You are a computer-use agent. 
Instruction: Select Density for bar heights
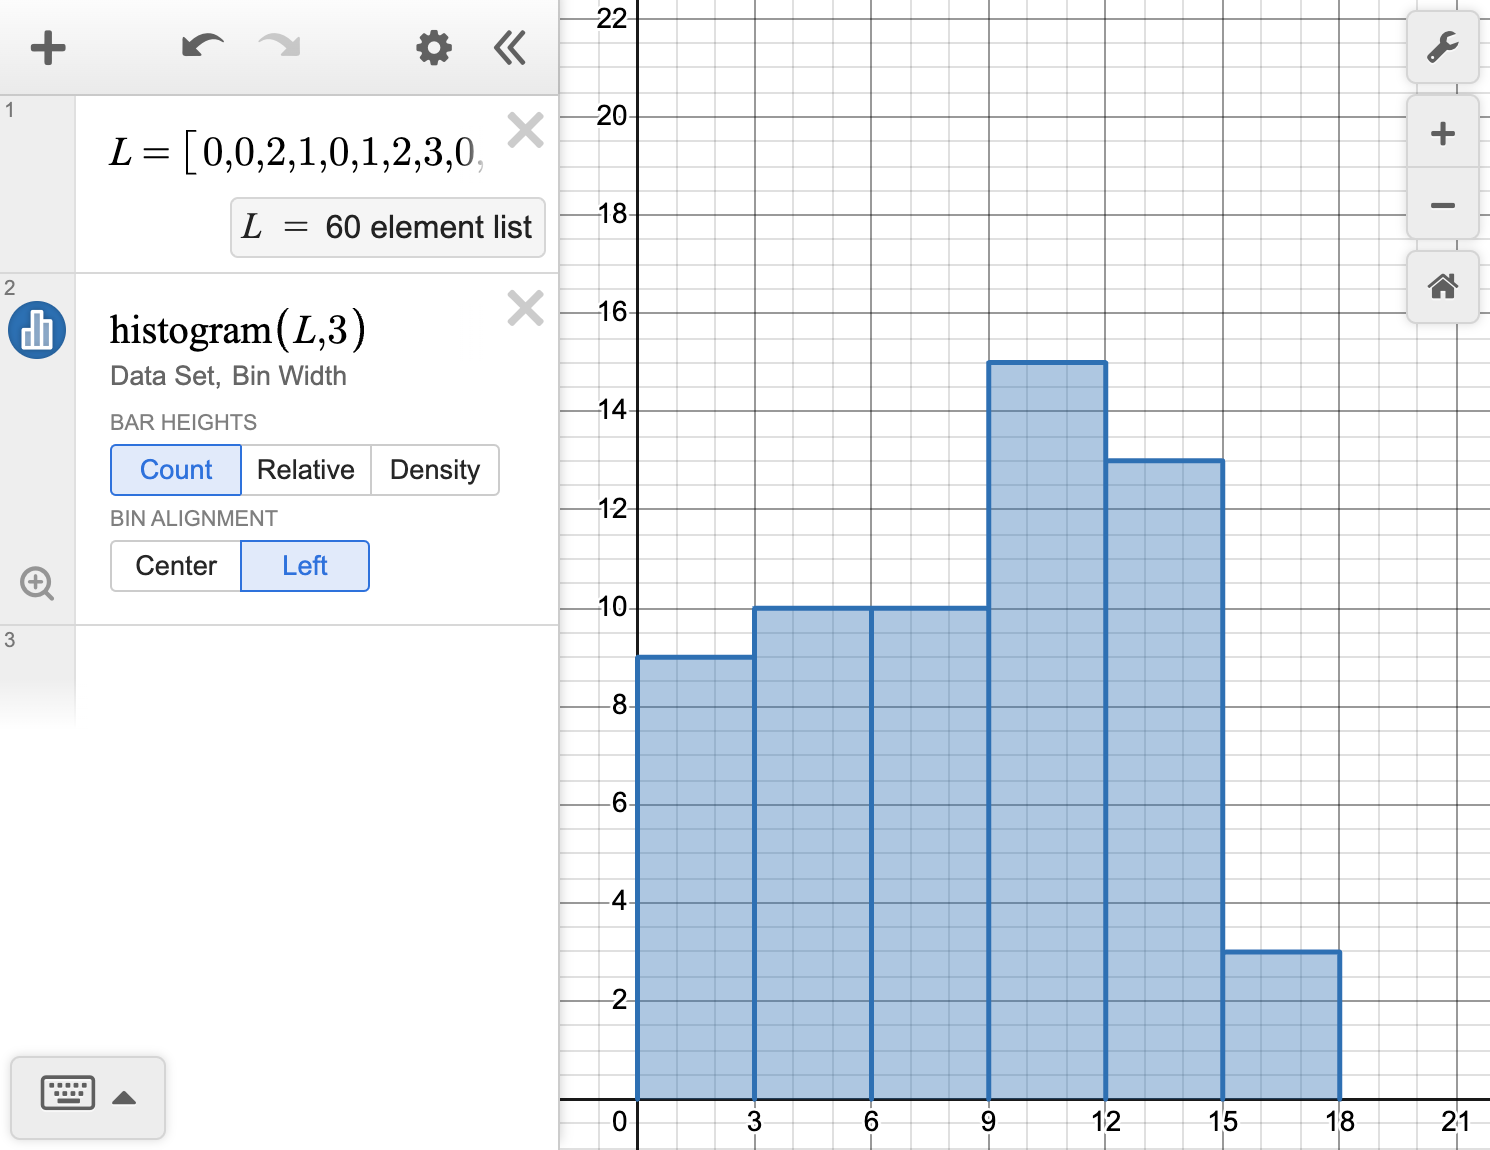(x=435, y=470)
